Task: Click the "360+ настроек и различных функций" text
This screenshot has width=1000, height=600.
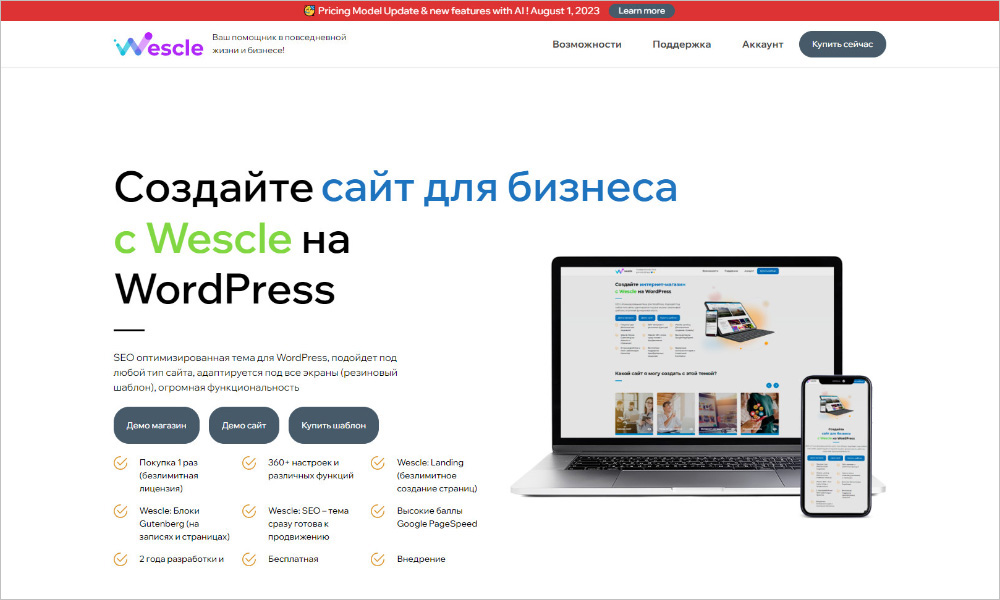Action: (x=311, y=469)
